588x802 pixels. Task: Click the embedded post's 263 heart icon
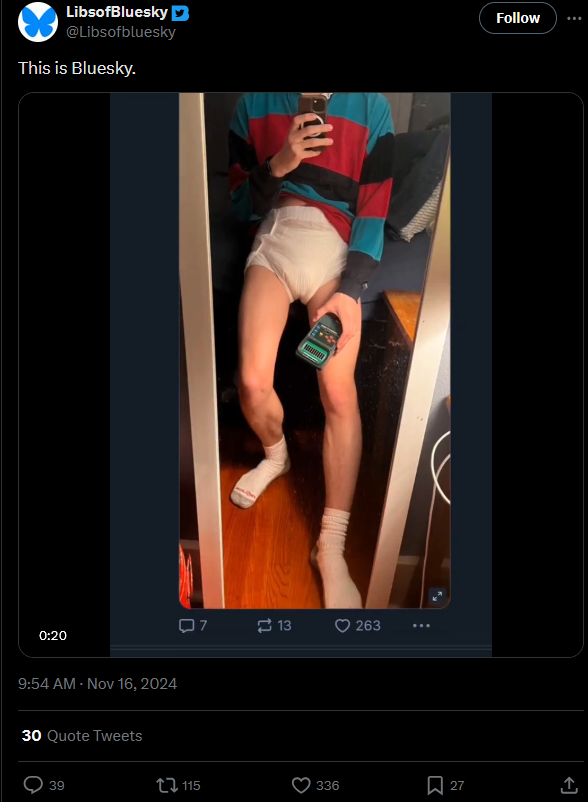[x=342, y=626]
